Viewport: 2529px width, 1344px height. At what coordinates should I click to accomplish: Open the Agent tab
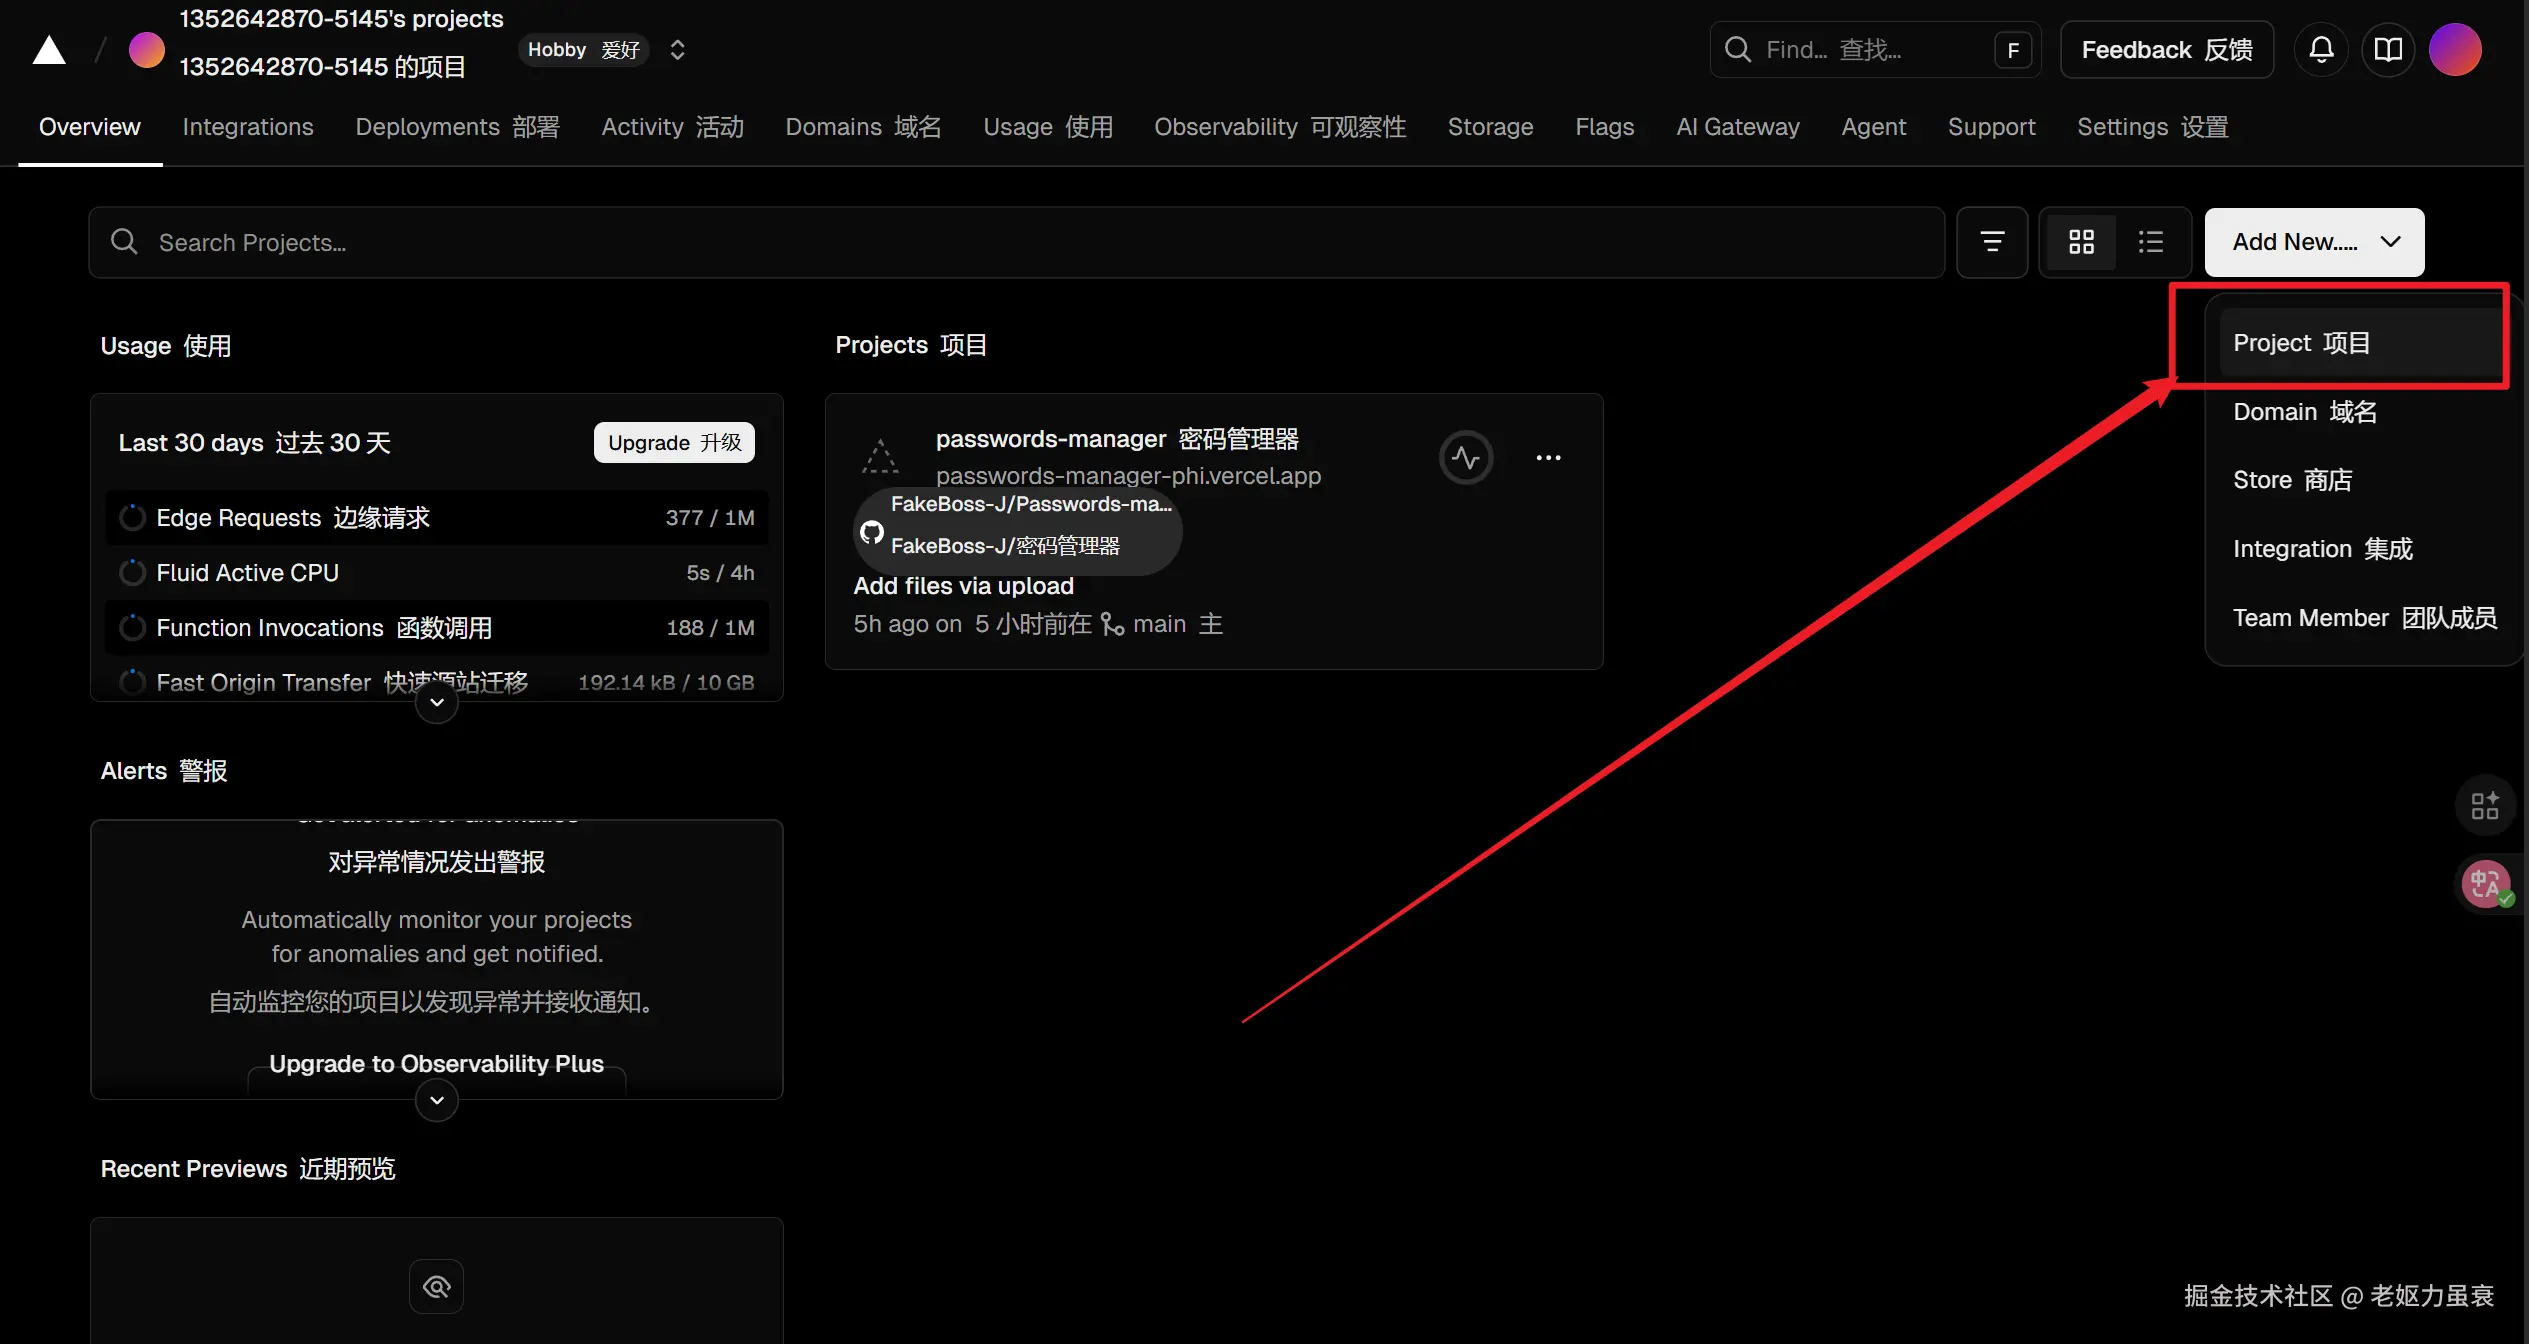click(x=1873, y=127)
